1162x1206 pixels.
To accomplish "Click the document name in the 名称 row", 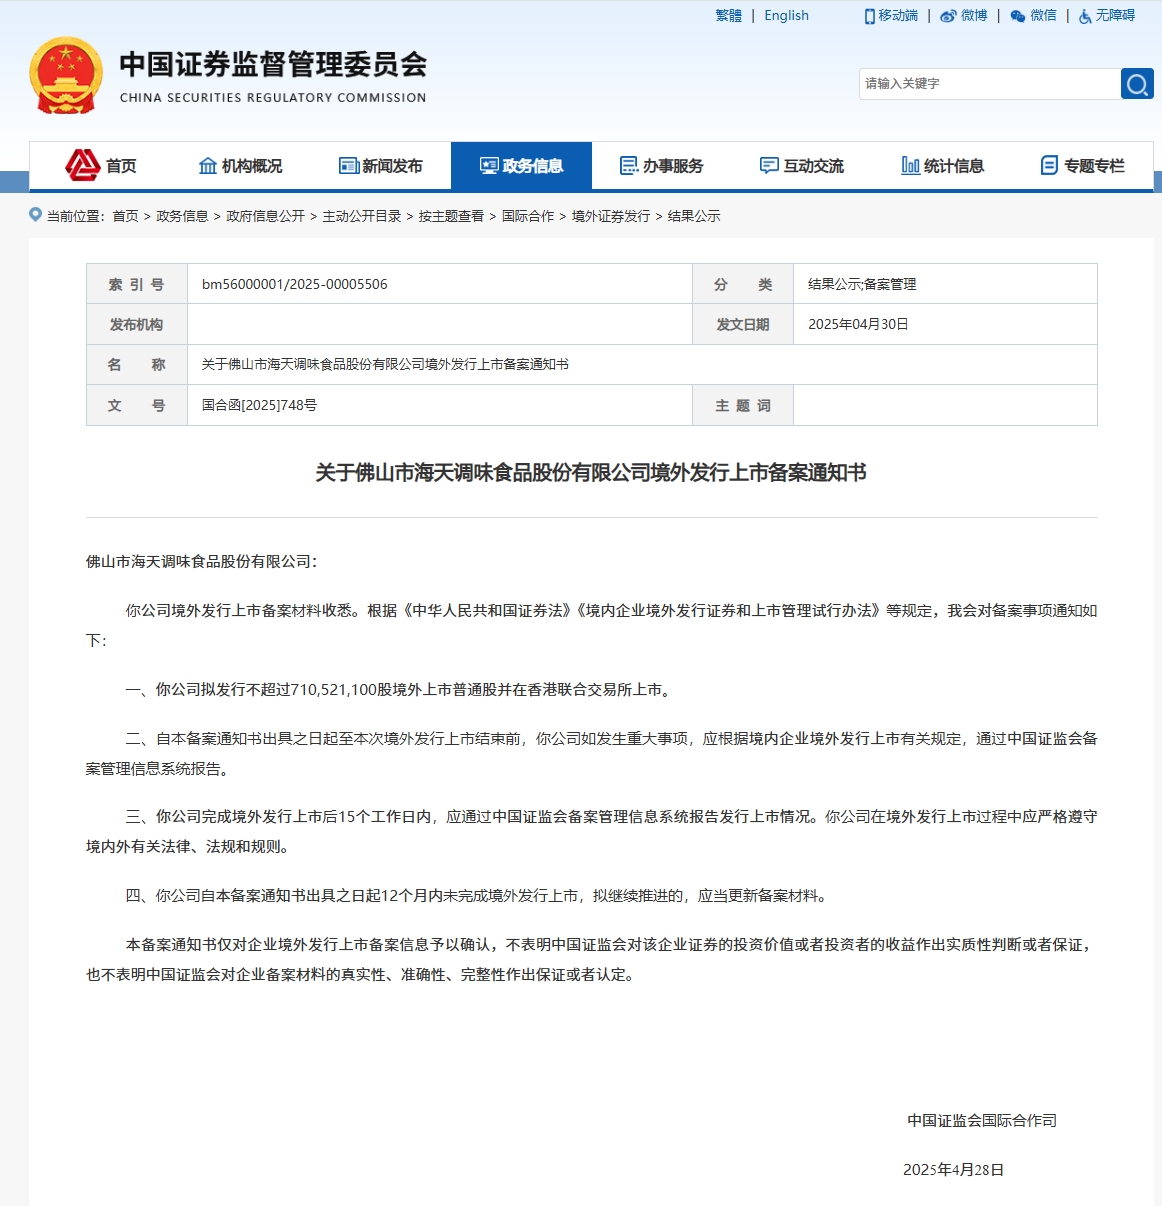I will click(x=385, y=364).
